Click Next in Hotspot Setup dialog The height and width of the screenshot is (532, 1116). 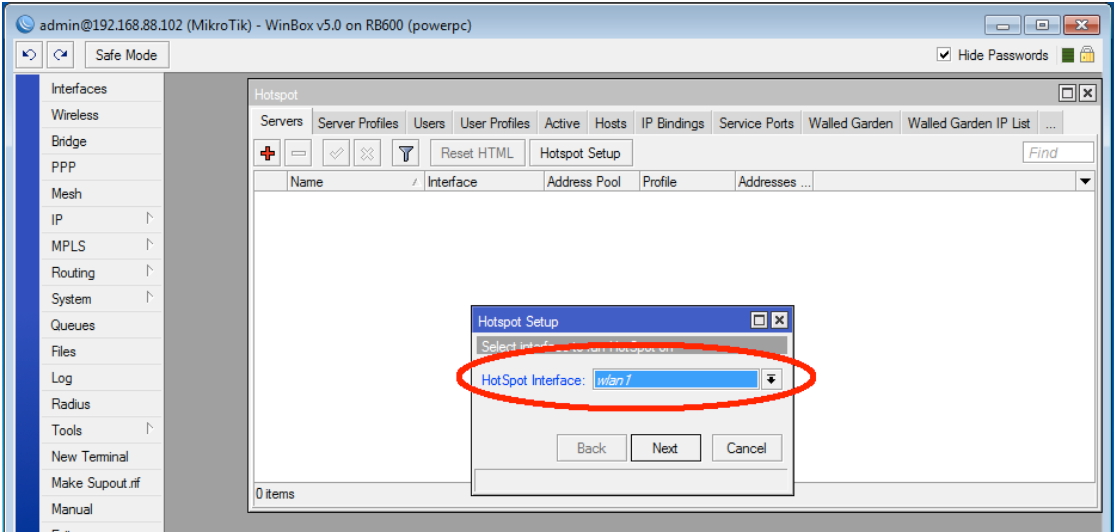tap(665, 448)
